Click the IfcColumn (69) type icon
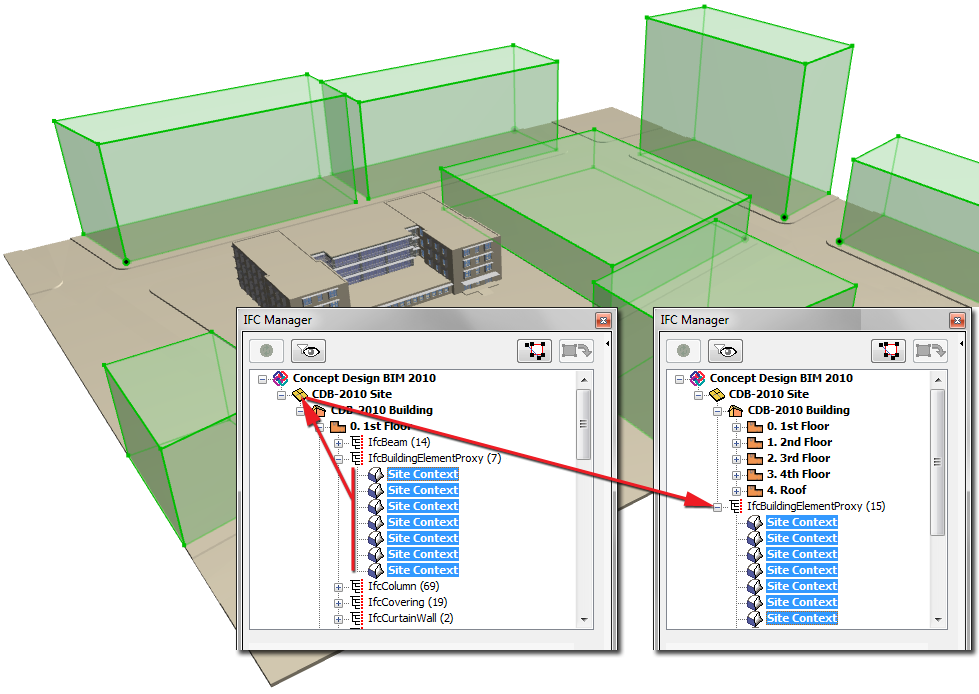Screen dimensions: 979x694 point(357,587)
